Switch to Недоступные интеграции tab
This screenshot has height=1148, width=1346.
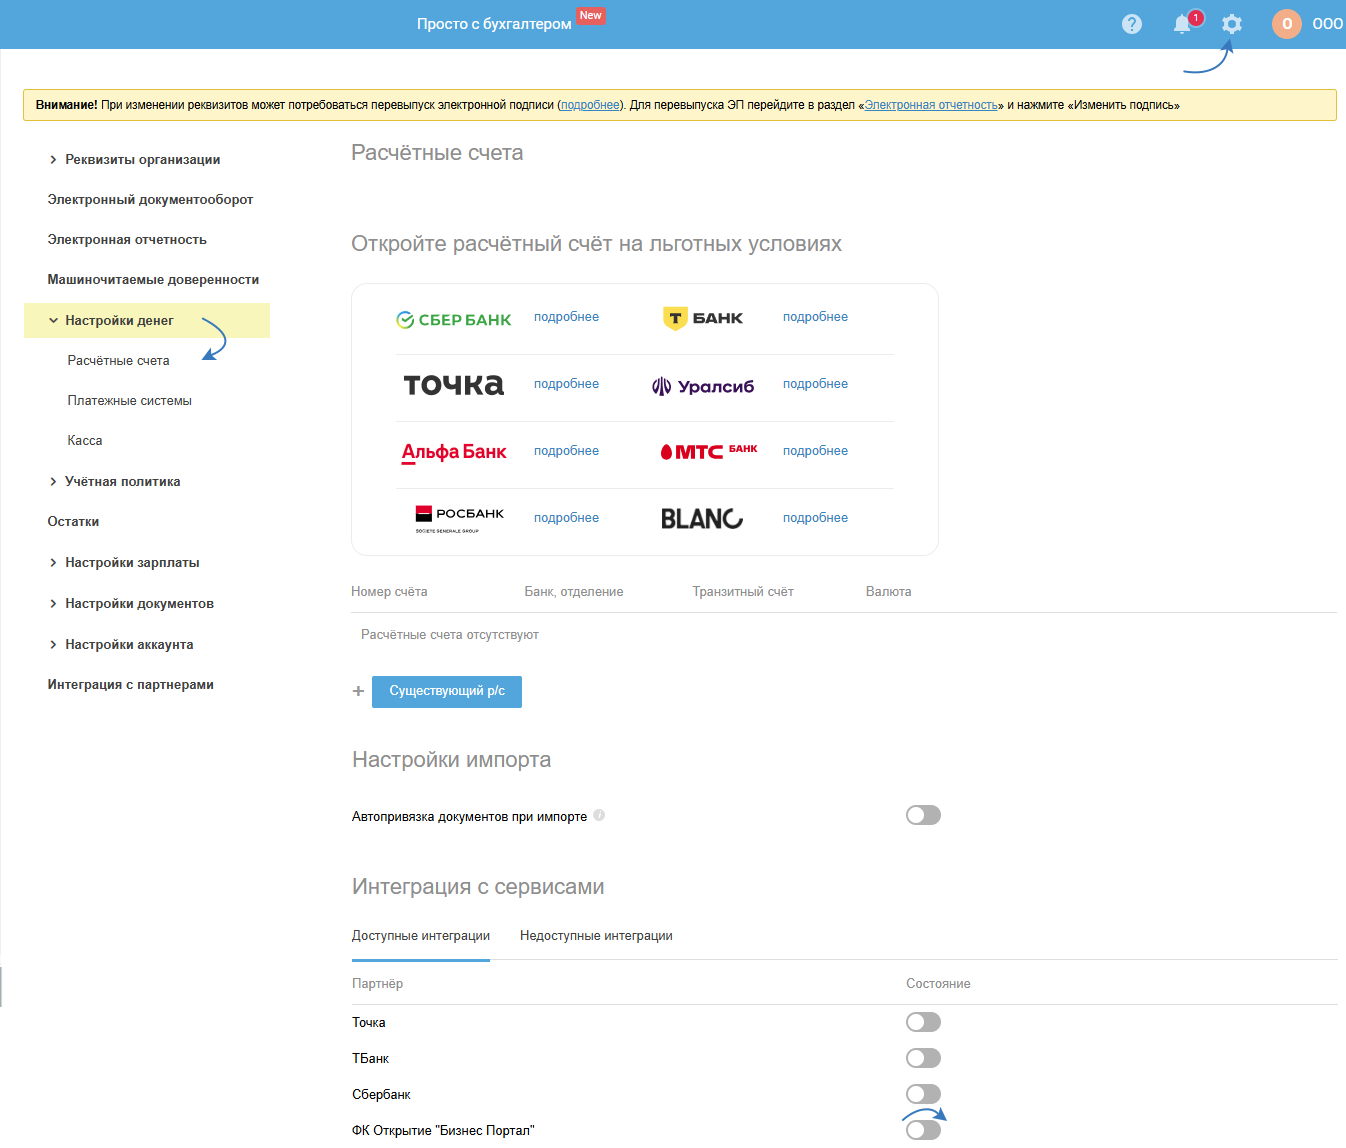tap(596, 936)
